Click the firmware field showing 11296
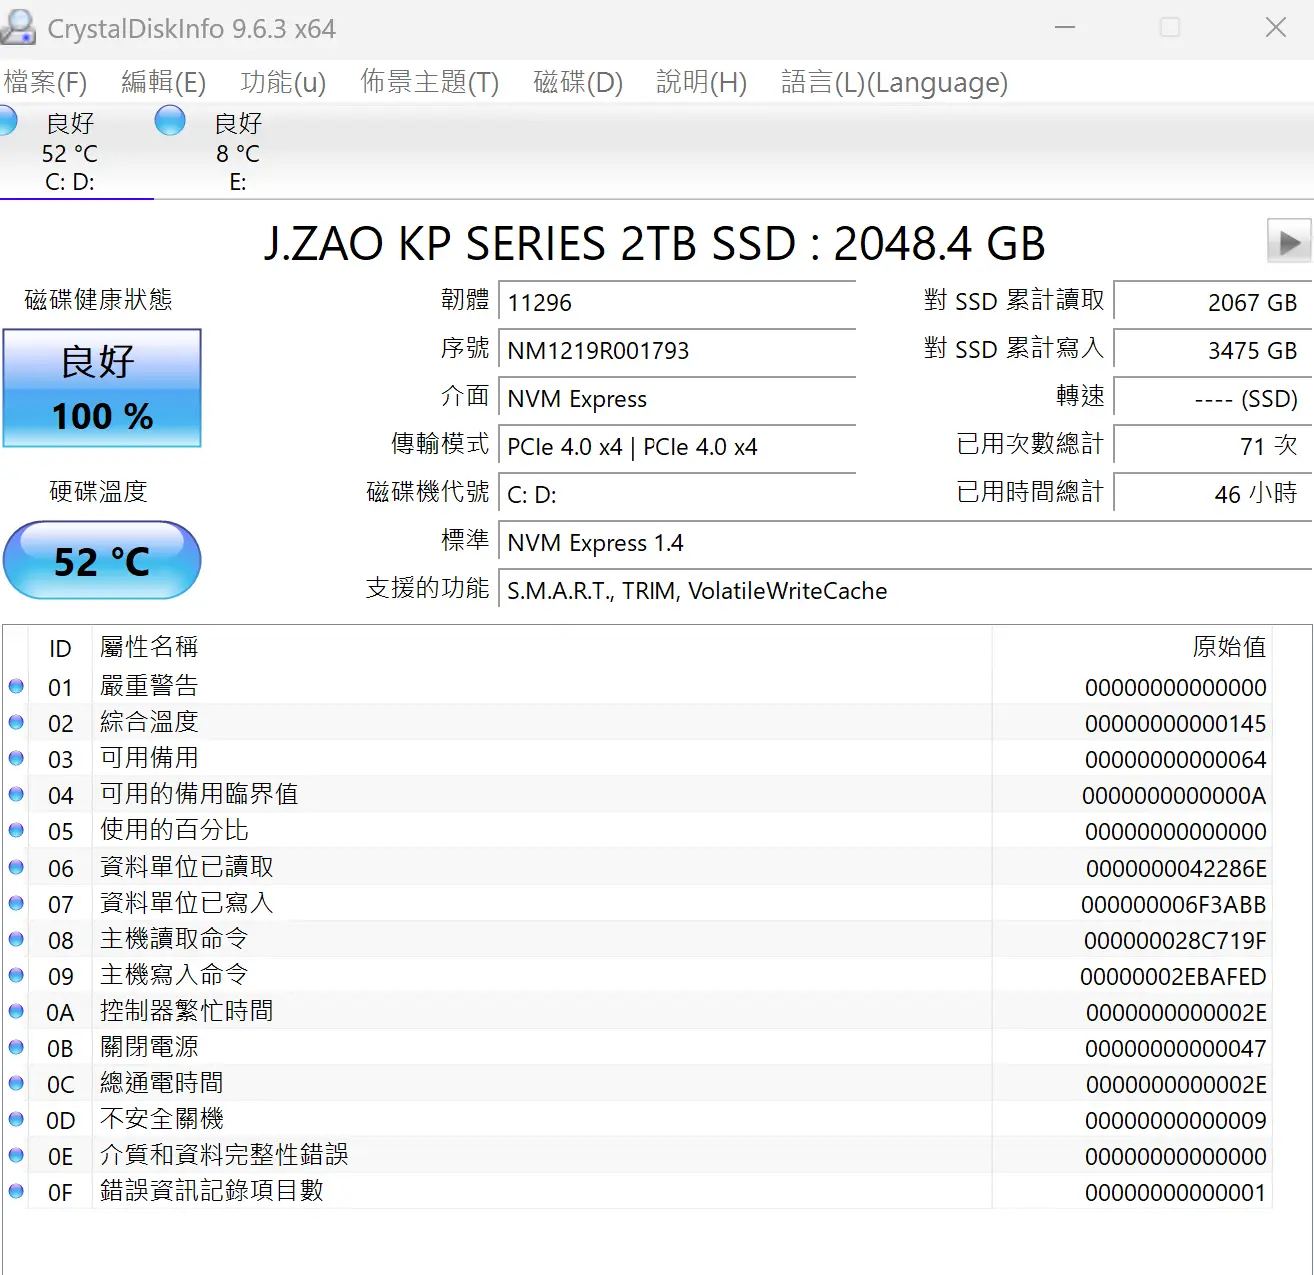This screenshot has height=1275, width=1314. pos(677,303)
